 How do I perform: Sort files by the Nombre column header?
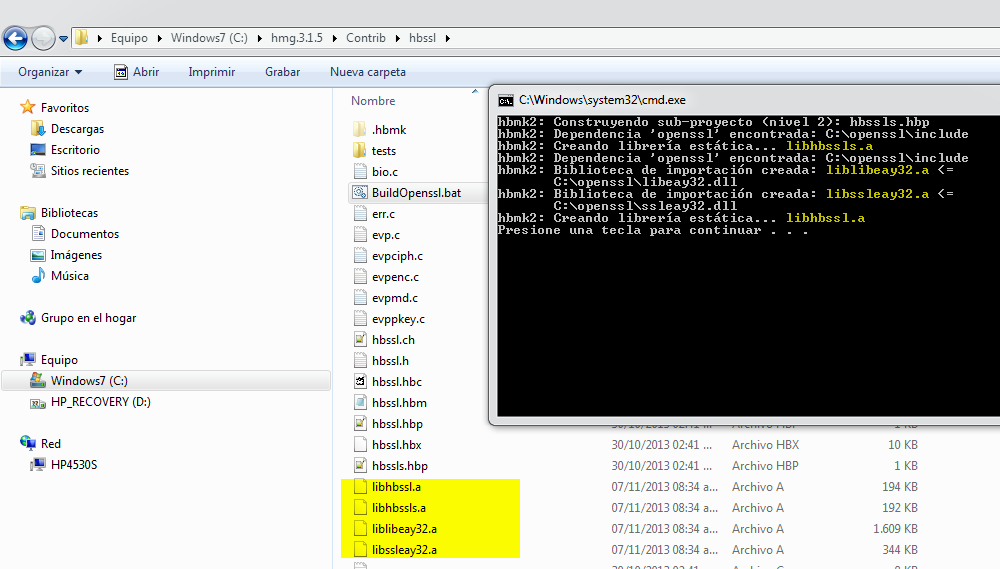373,101
